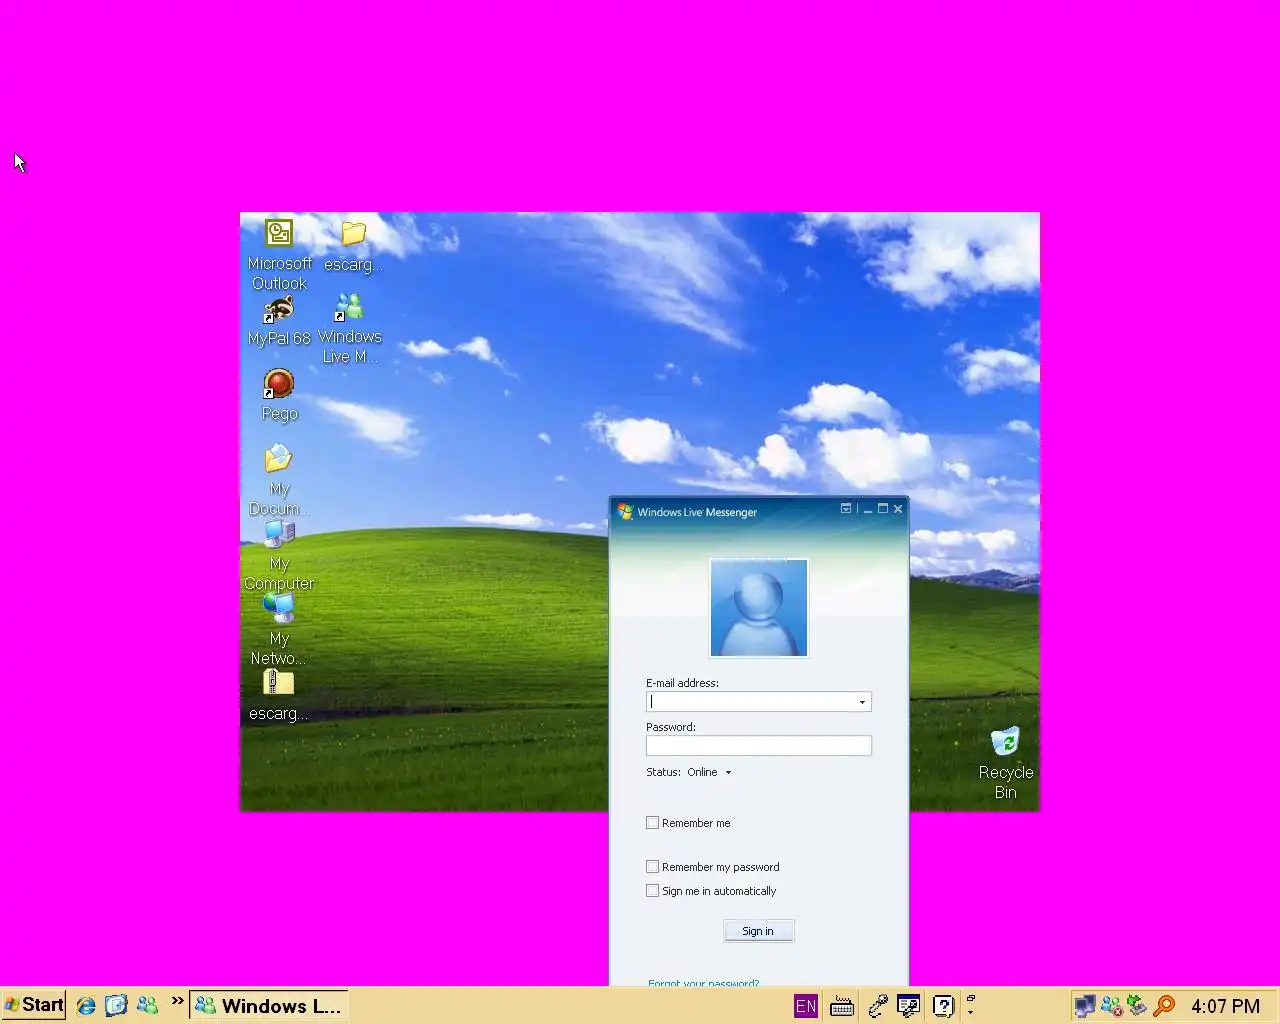Click the language bar microphone icon
This screenshot has height=1024, width=1280.
pyautogui.click(x=878, y=1006)
